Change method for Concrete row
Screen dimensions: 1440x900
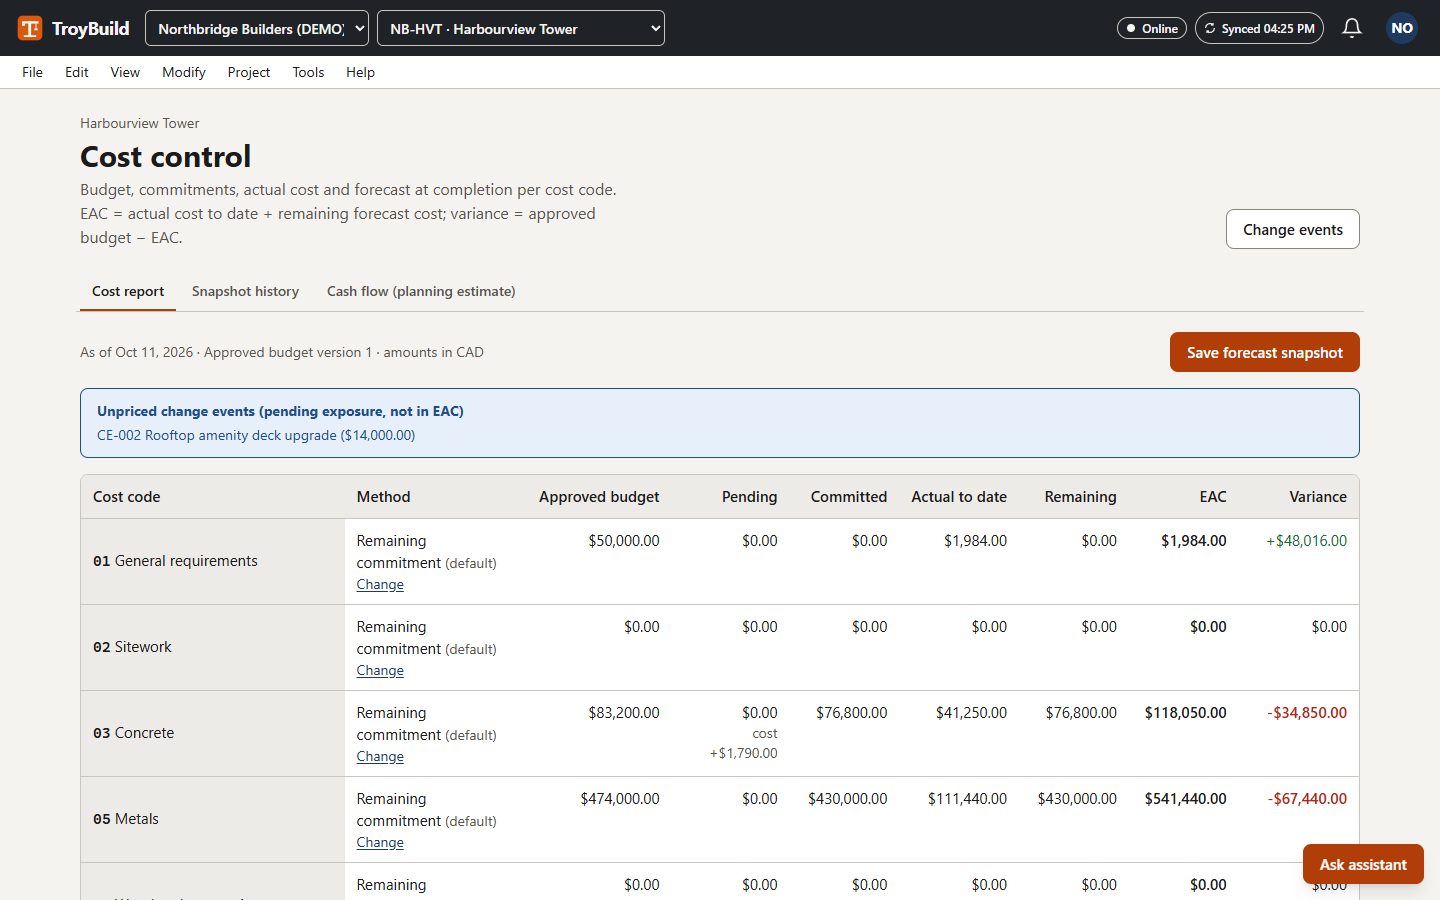tap(380, 757)
